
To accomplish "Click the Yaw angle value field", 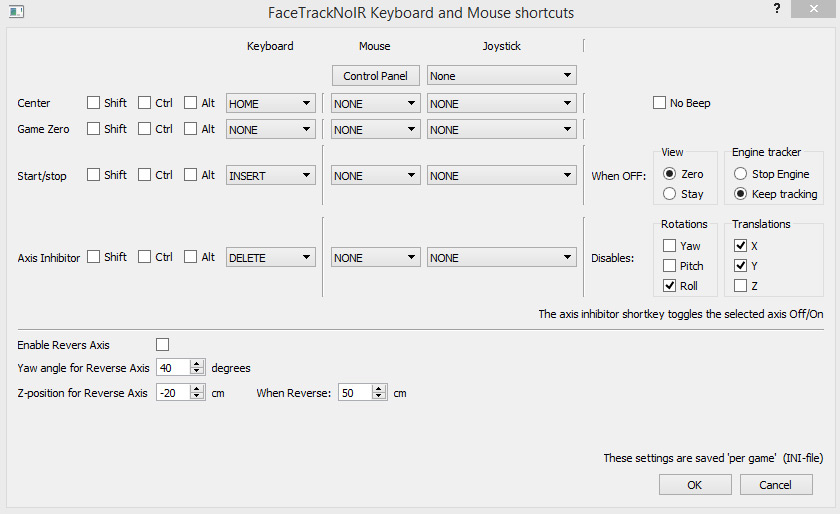I will click(174, 367).
